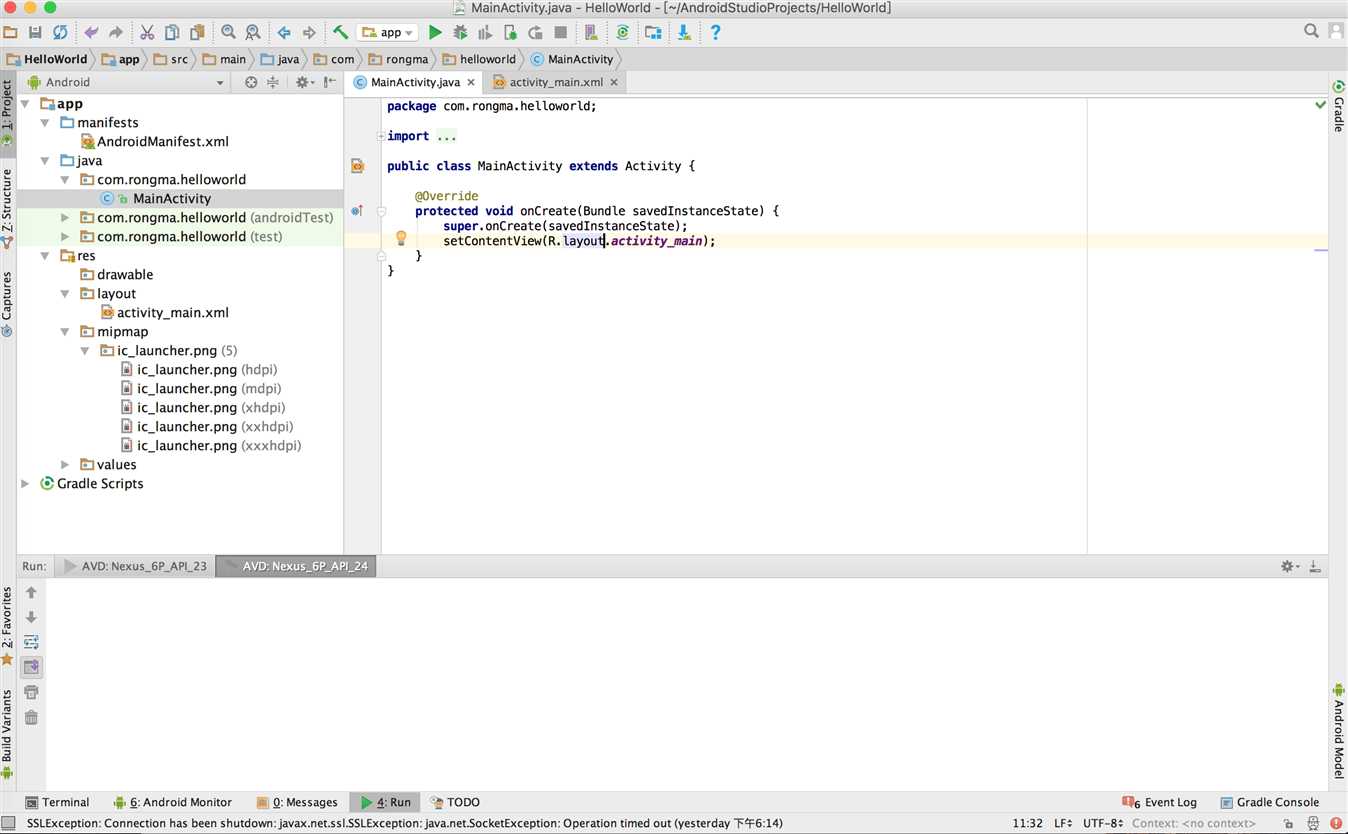Click the AVD Manager icon
Viewport: 1348px width, 834px height.
591,32
